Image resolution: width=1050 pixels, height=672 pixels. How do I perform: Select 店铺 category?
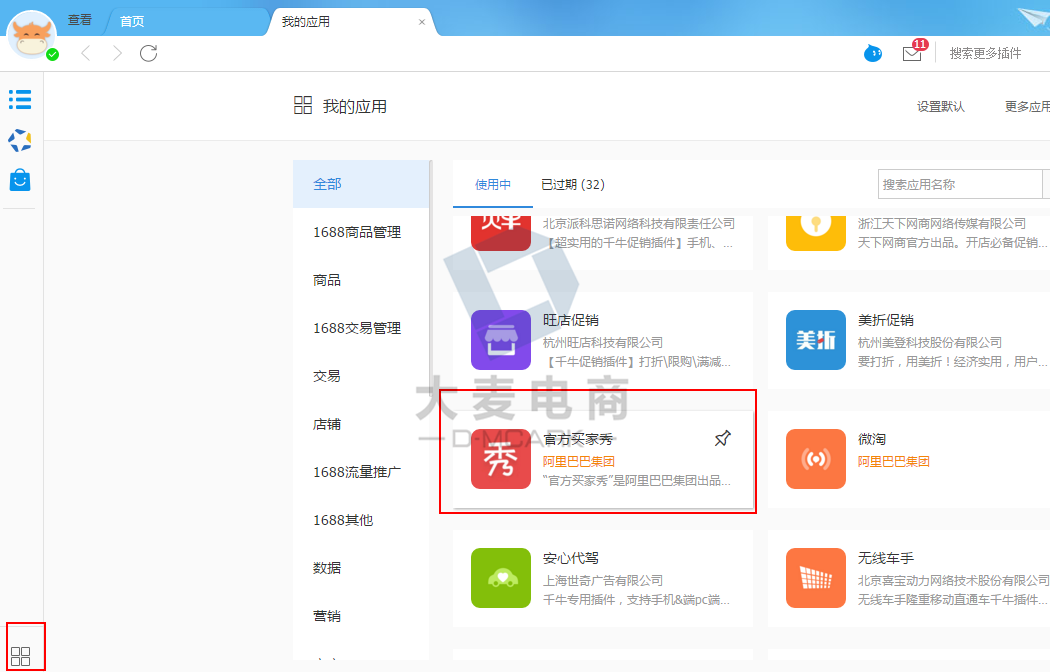click(361, 424)
